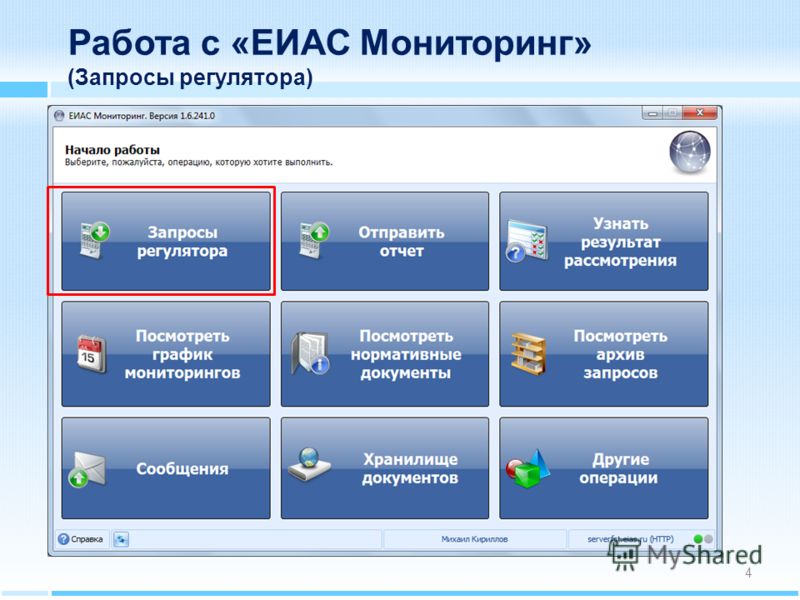Minimize the ЕИАС Мониторинг window
Screen dimensions: 800x600
[652, 113]
